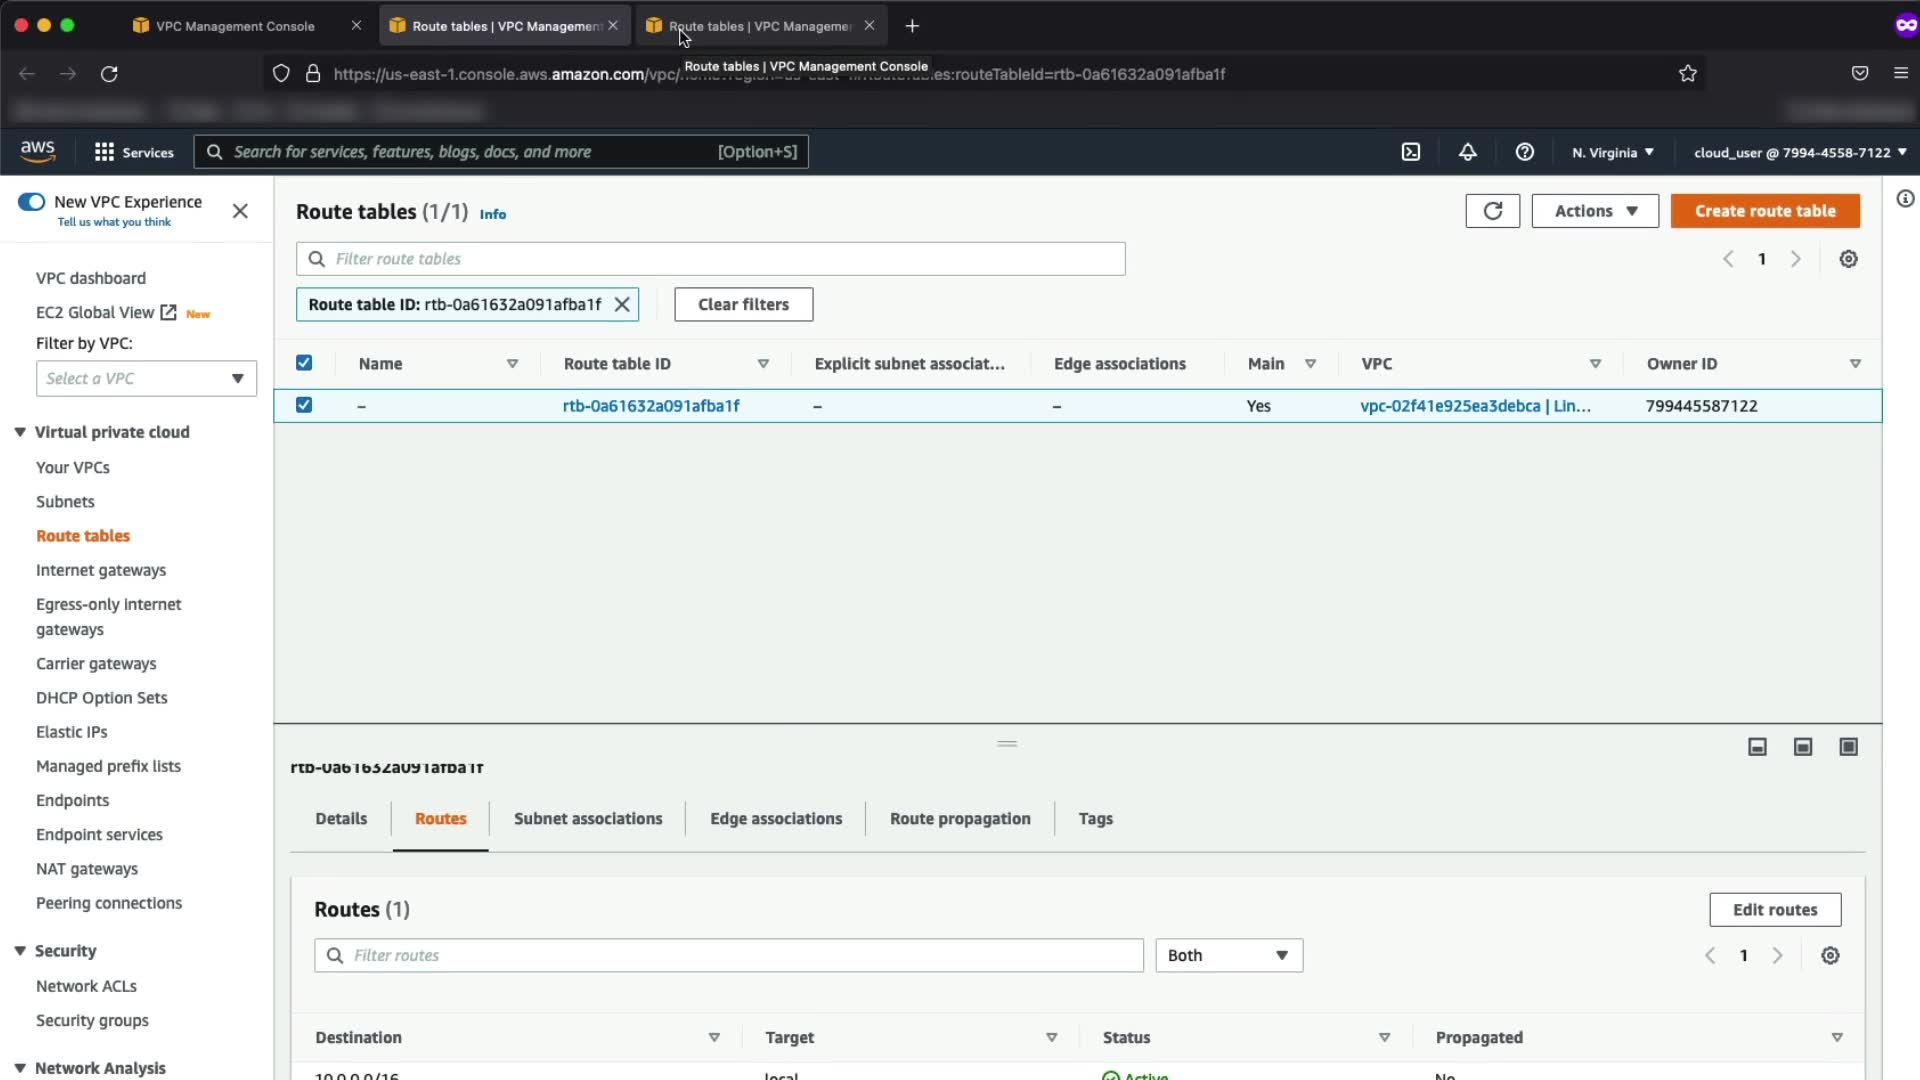
Task: Click the notifications bell icon
Action: click(x=1467, y=152)
